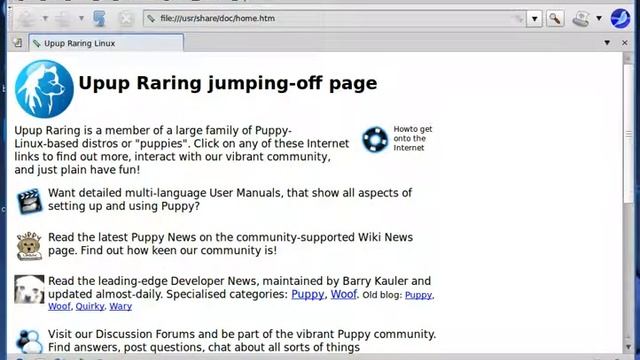This screenshot has width=640, height=360.
Task: Click the blue Puppy logo image
Action: click(44, 89)
